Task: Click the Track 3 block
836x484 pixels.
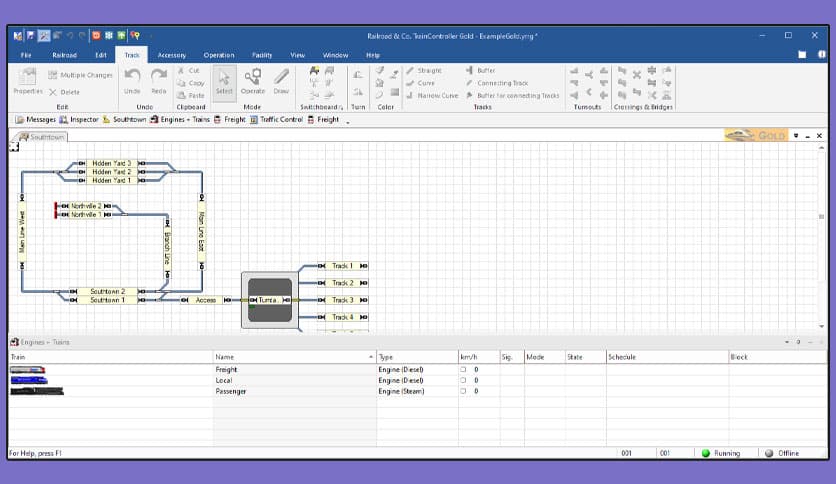Action: click(342, 300)
